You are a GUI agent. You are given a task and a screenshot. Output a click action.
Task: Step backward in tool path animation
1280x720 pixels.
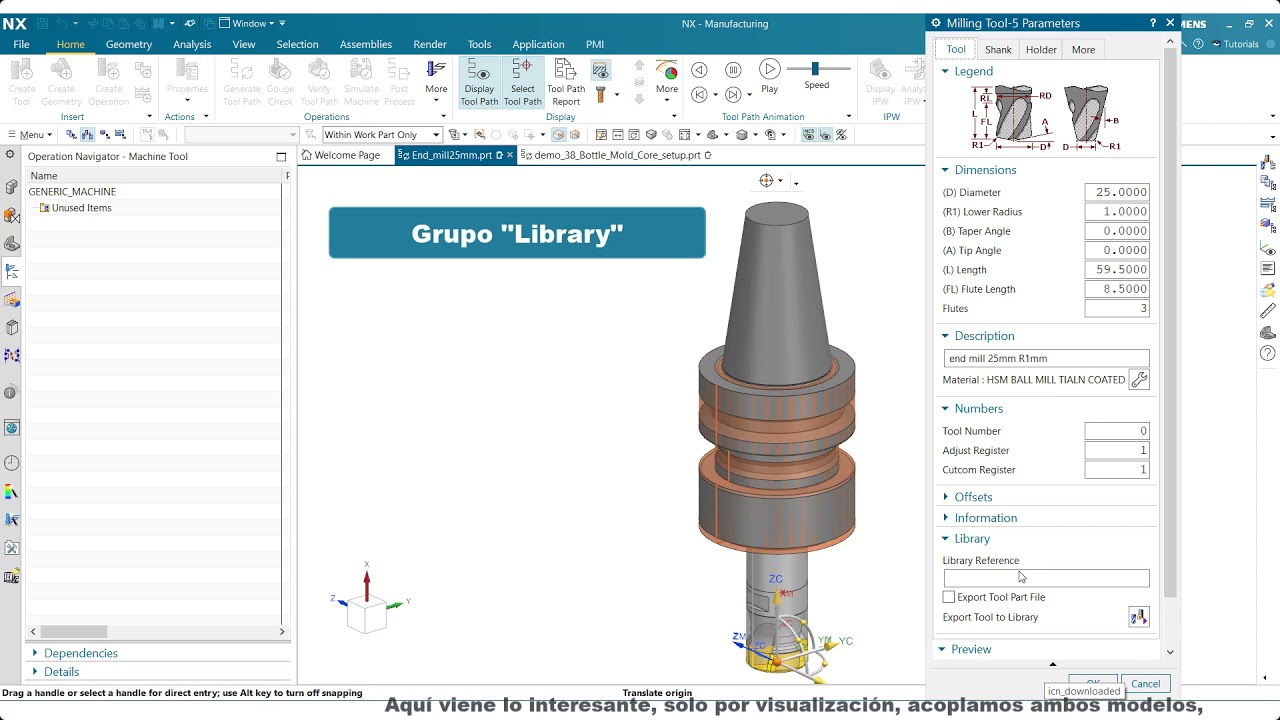(x=699, y=69)
